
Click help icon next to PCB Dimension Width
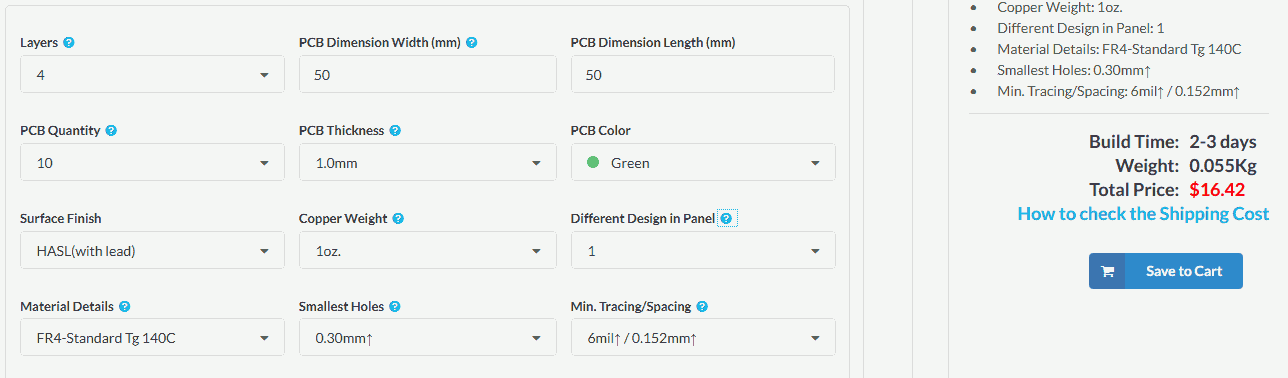tap(471, 43)
